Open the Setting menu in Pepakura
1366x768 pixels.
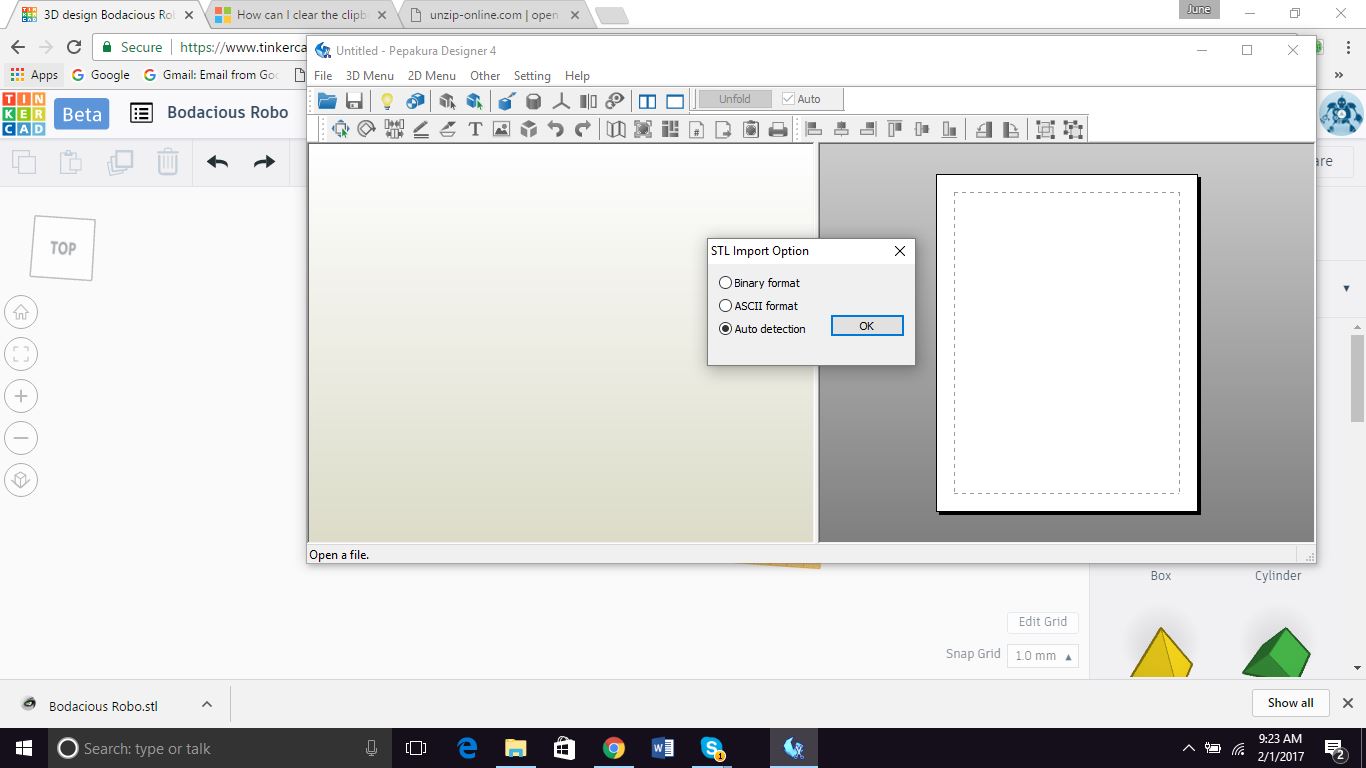pyautogui.click(x=532, y=76)
